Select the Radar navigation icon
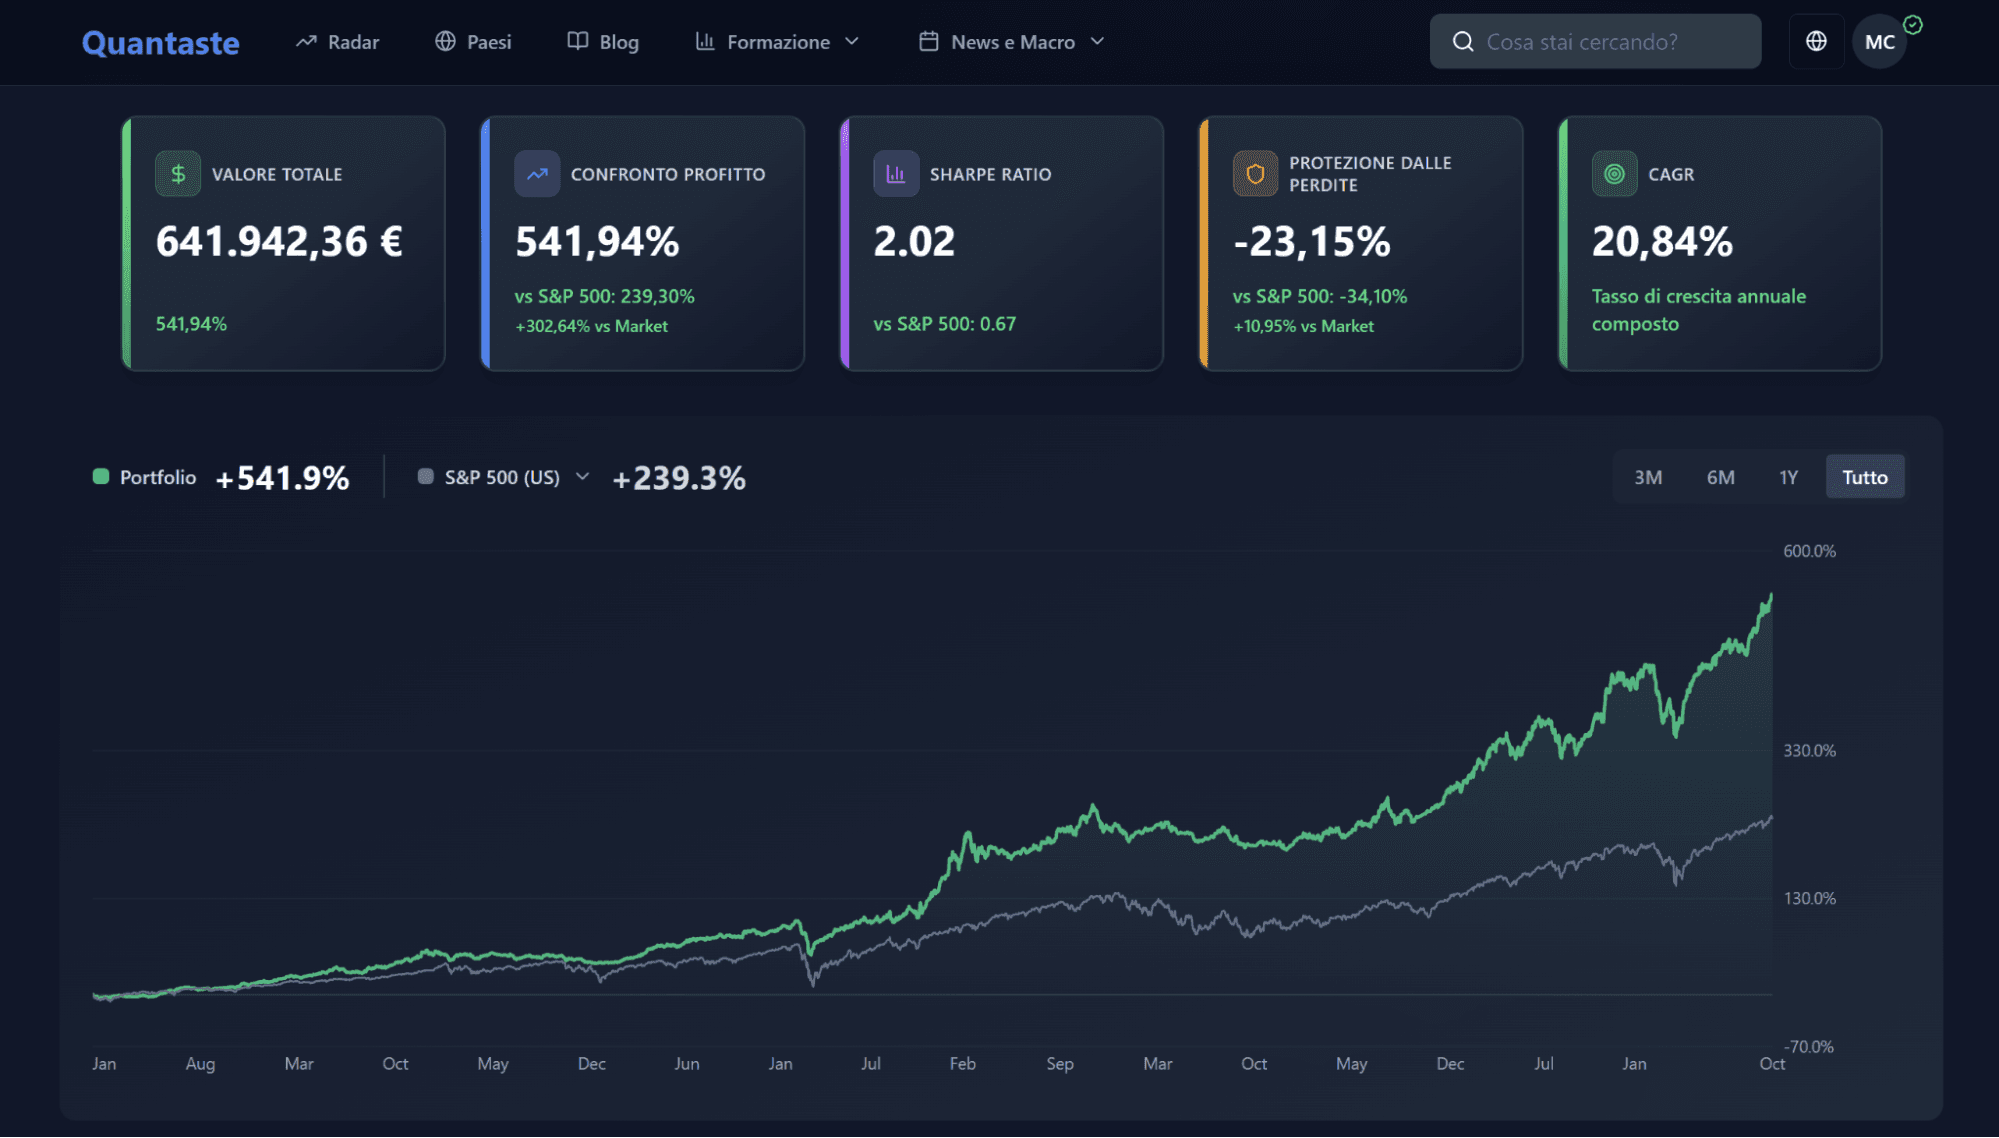1999x1138 pixels. click(x=306, y=41)
